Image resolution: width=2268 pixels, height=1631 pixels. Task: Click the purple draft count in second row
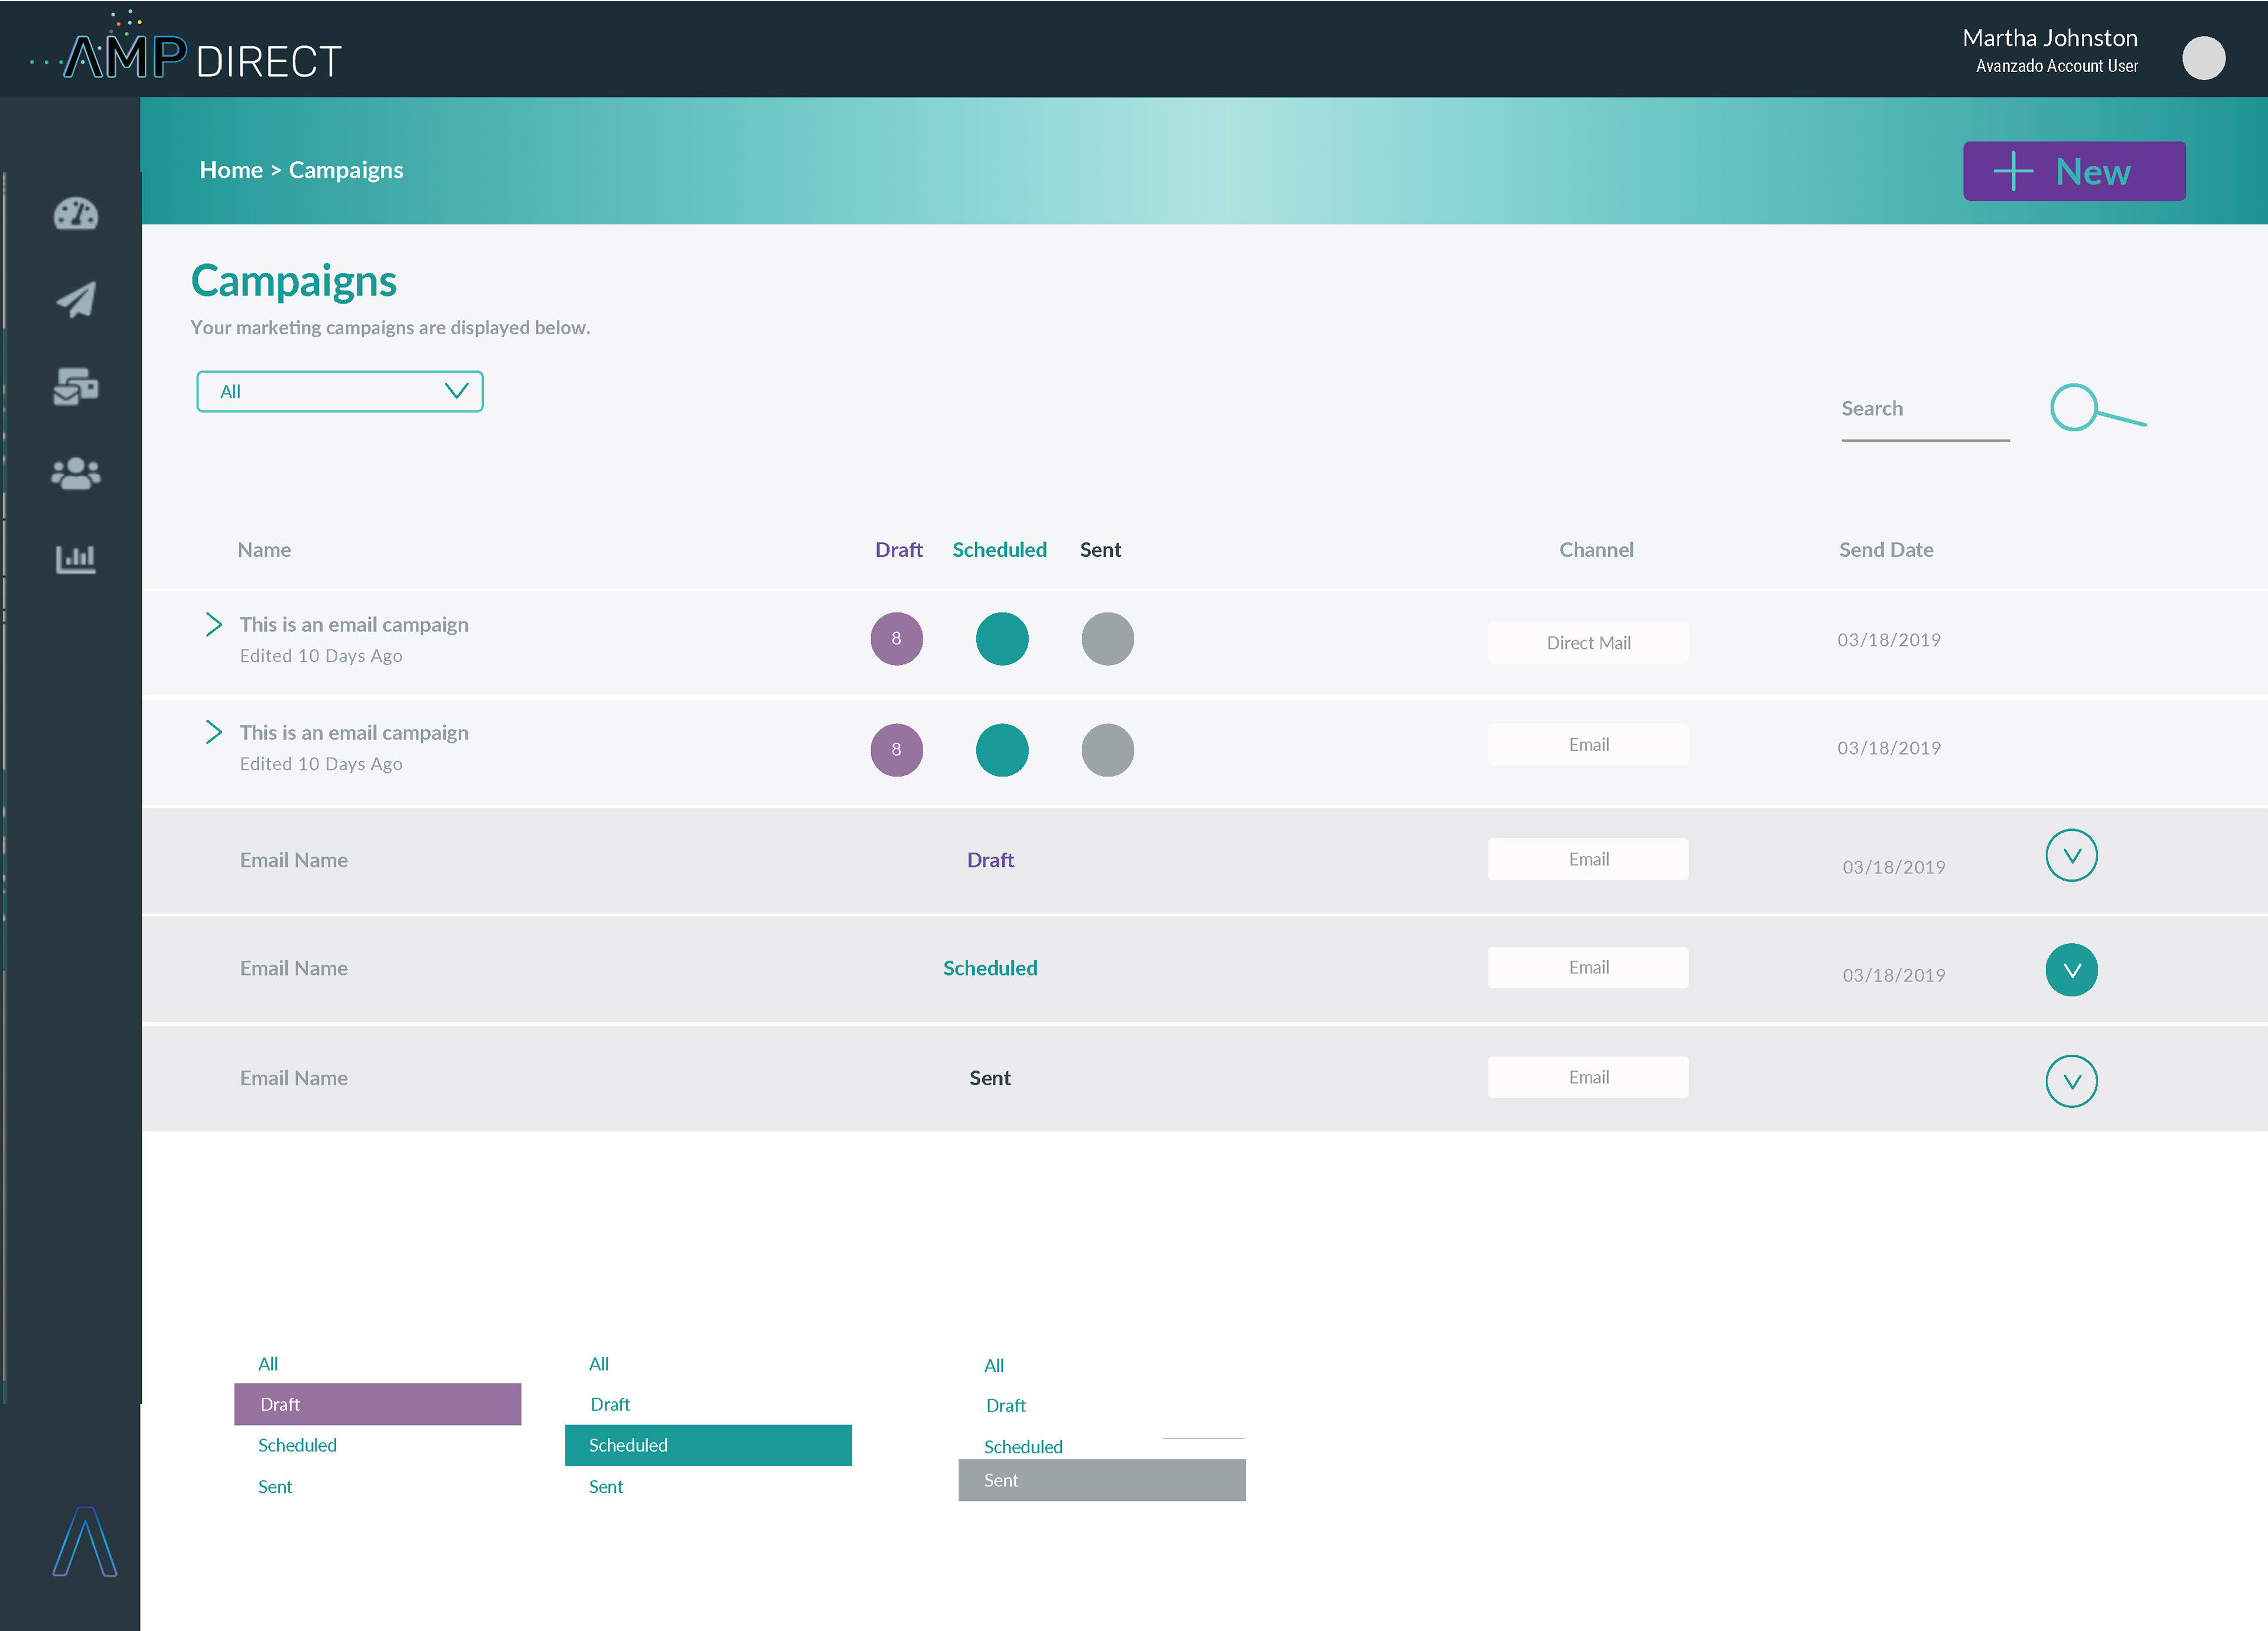(896, 749)
